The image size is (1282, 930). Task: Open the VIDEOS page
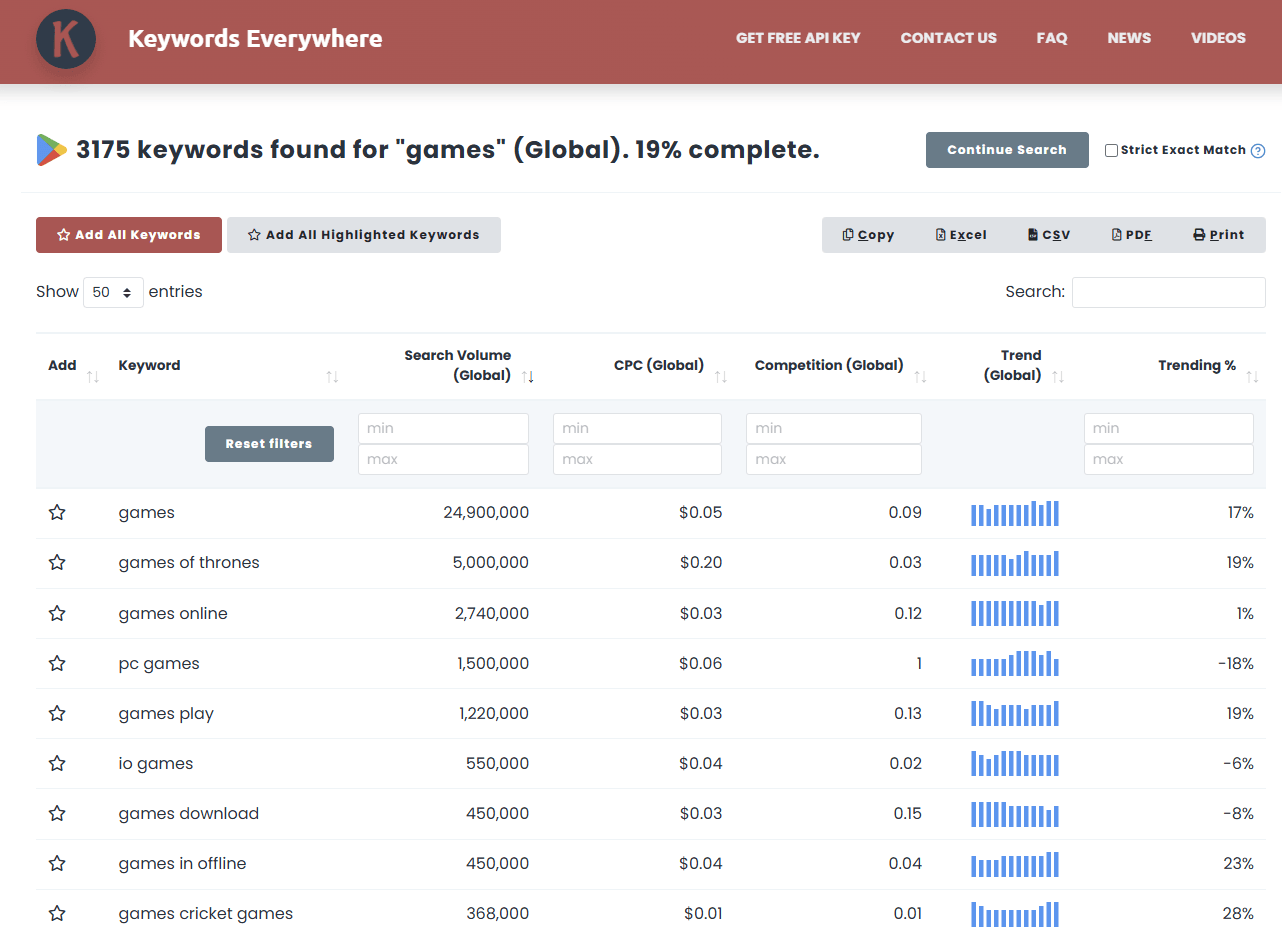1218,38
